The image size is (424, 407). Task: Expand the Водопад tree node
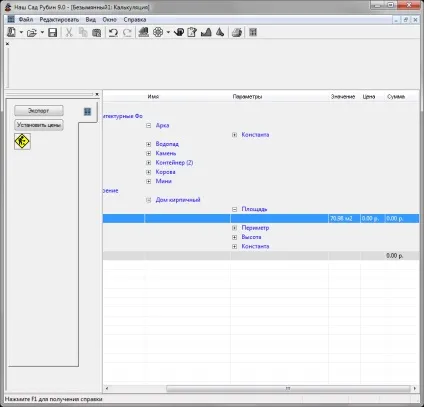tap(149, 144)
